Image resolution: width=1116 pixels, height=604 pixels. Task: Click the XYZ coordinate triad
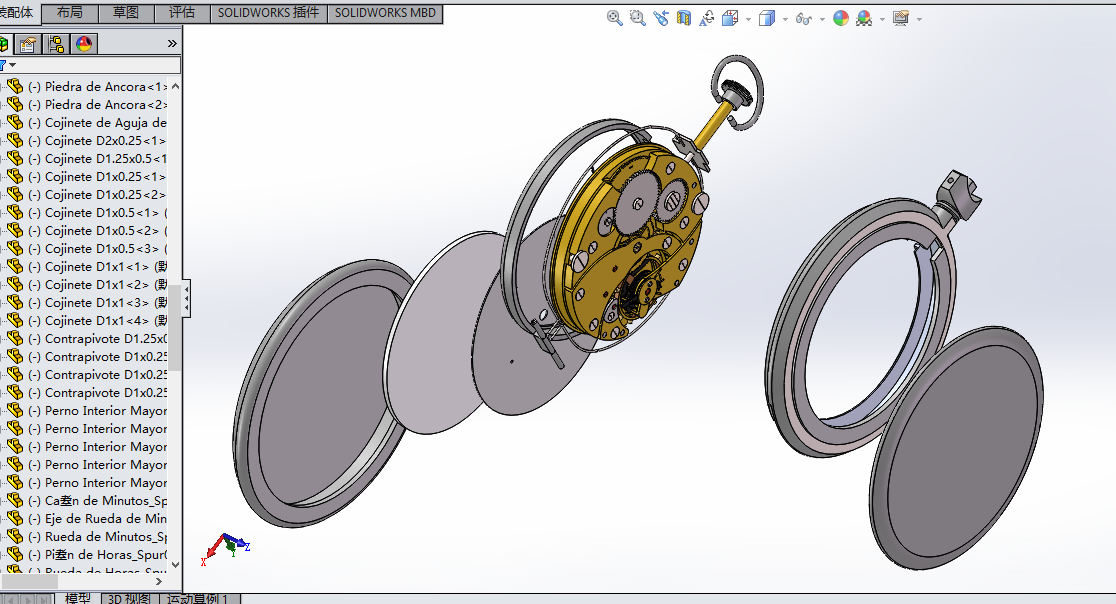click(226, 548)
